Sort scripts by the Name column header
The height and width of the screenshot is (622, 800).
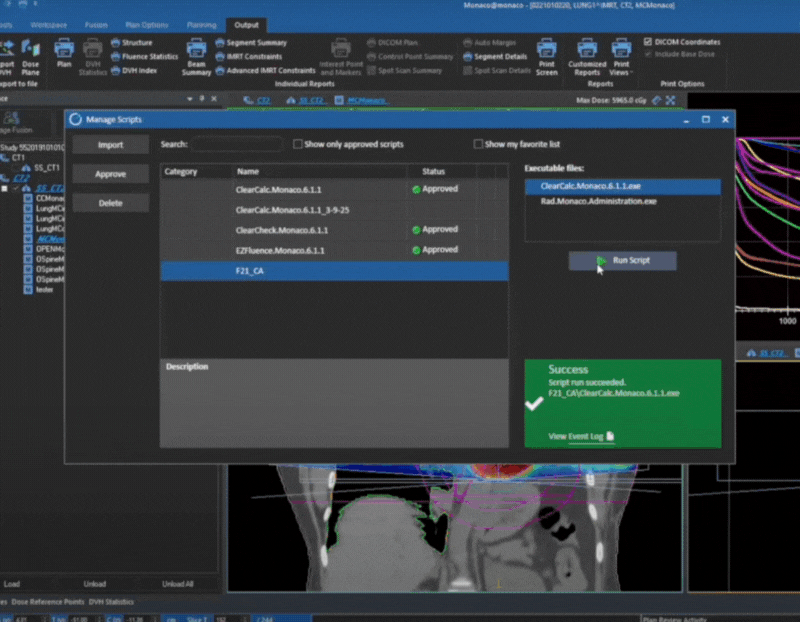[x=319, y=171]
